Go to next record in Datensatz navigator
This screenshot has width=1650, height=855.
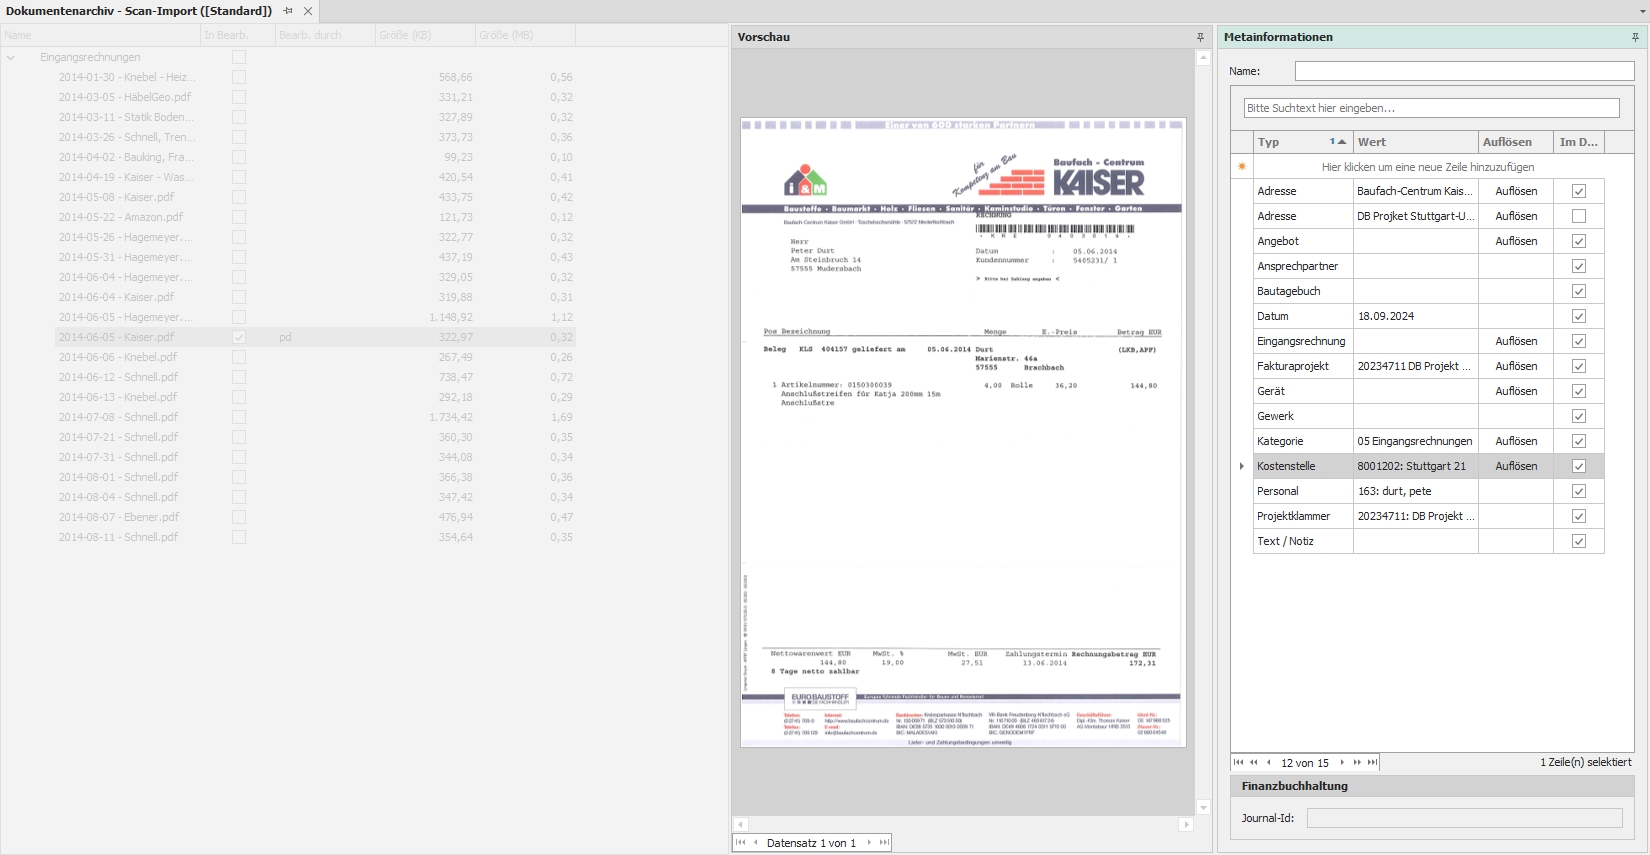[869, 843]
